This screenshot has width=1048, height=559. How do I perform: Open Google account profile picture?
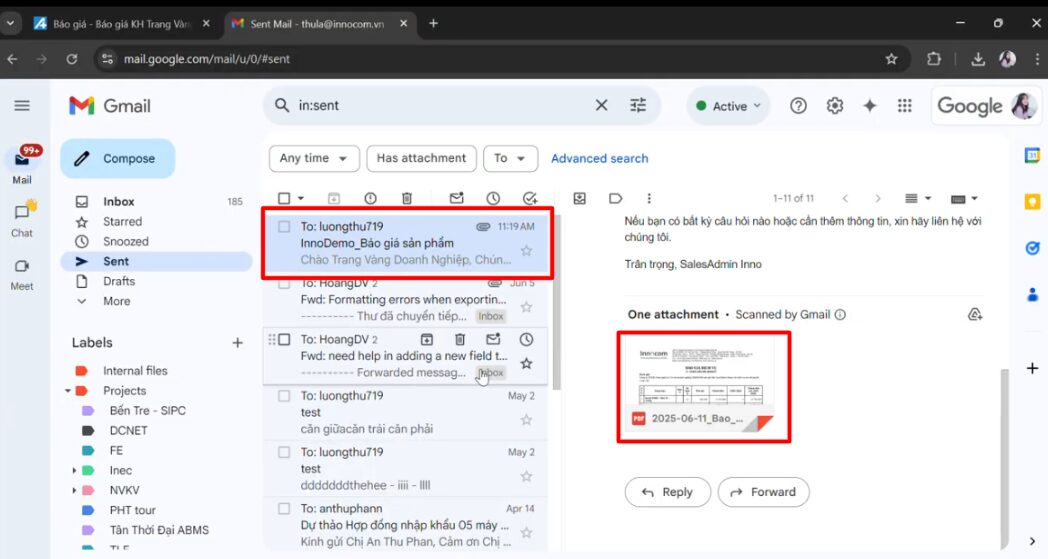[1024, 106]
